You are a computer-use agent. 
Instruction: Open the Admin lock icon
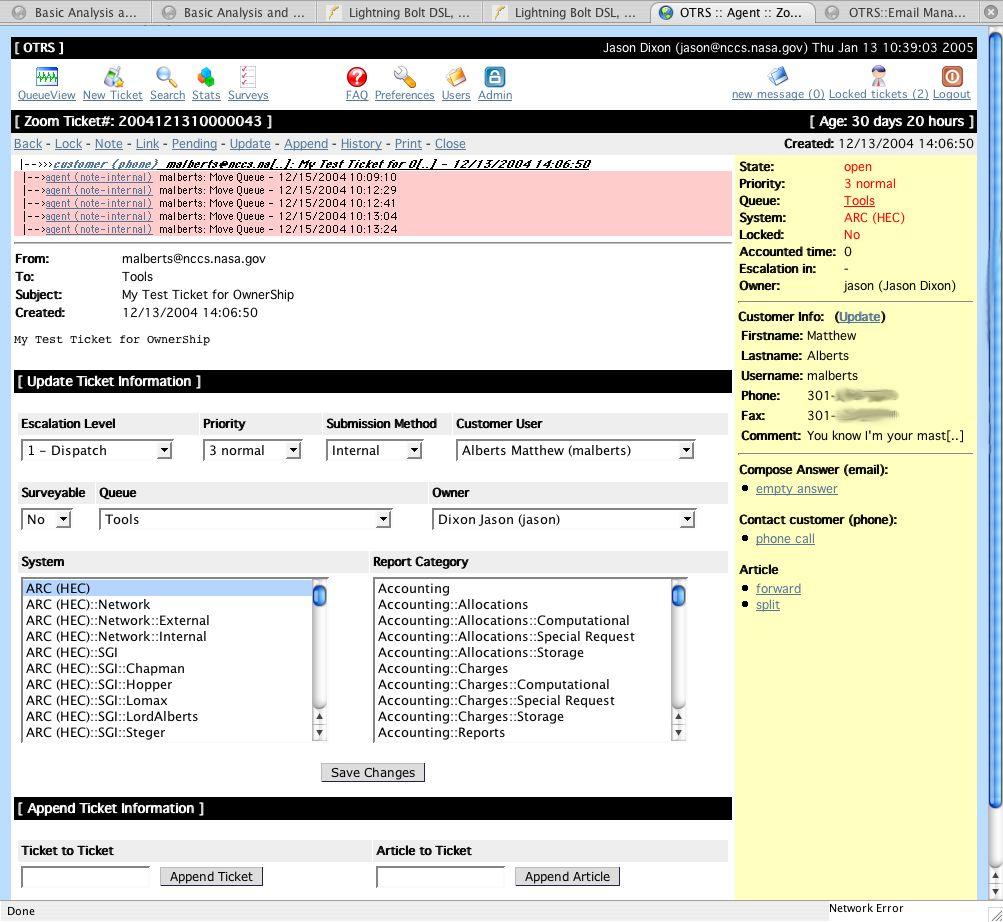494,77
